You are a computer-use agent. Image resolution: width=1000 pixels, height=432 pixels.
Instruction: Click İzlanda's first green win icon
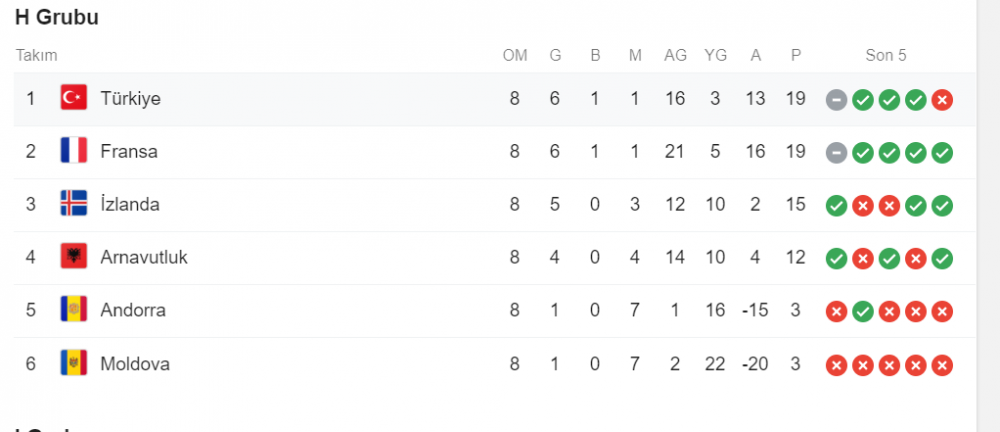coord(836,205)
